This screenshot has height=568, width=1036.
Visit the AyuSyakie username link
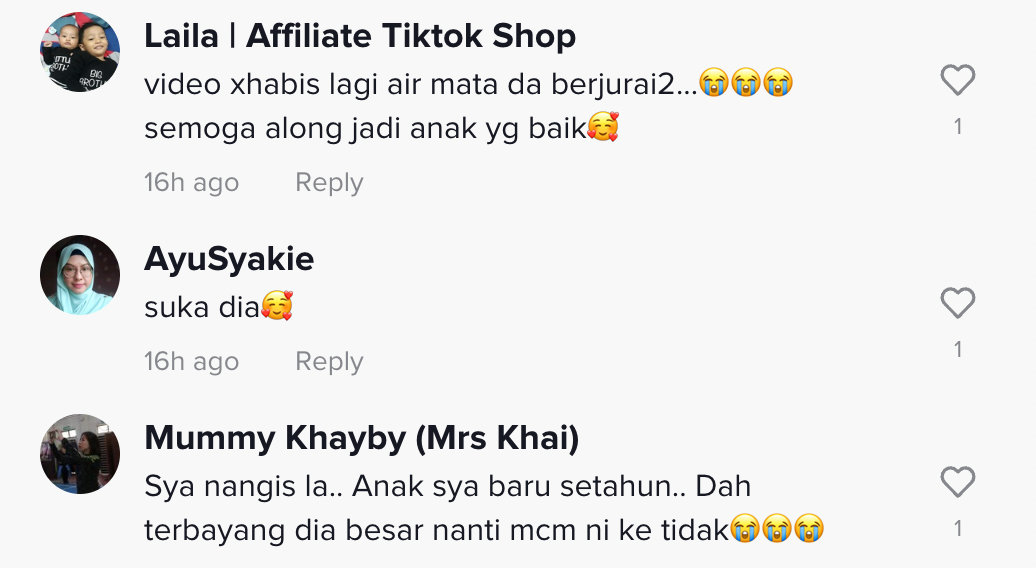pyautogui.click(x=229, y=259)
